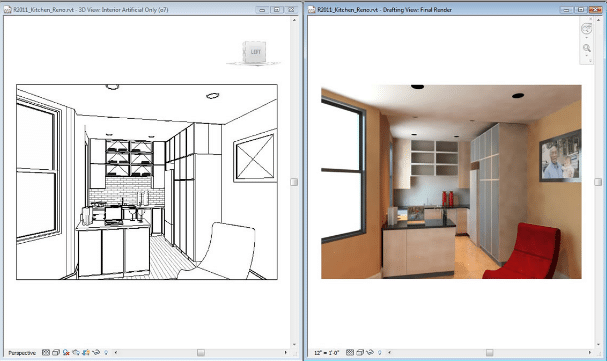607x361 pixels.
Task: Toggle reveal hidden elements lightbulb in Final Render view
Action: pos(379,352)
